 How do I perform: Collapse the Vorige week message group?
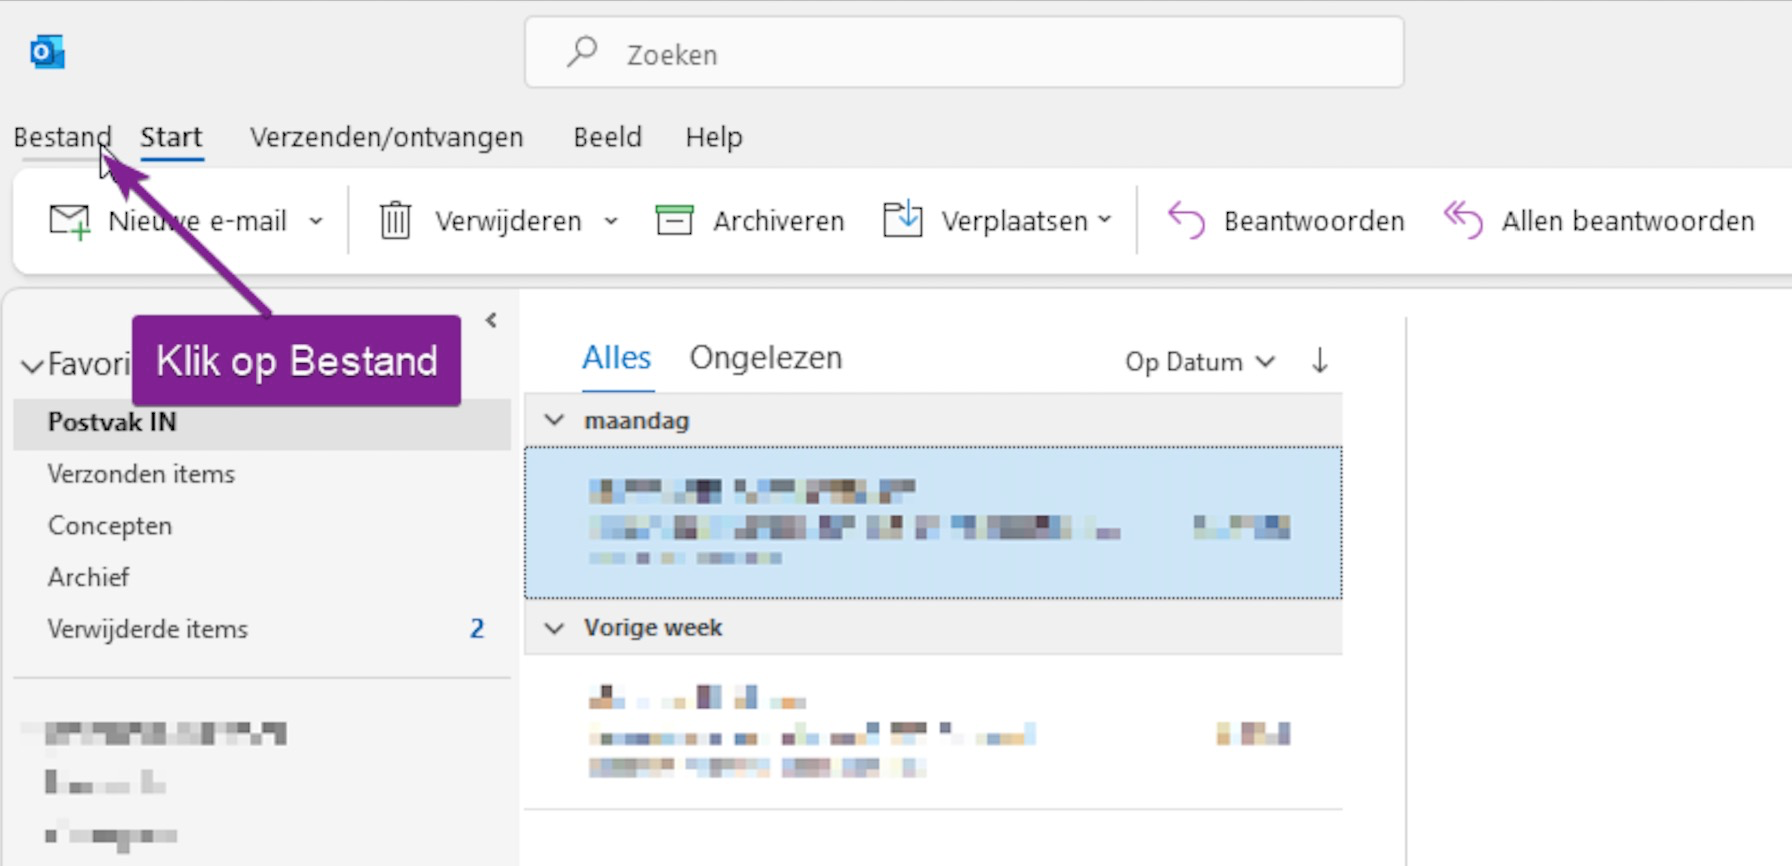point(554,628)
